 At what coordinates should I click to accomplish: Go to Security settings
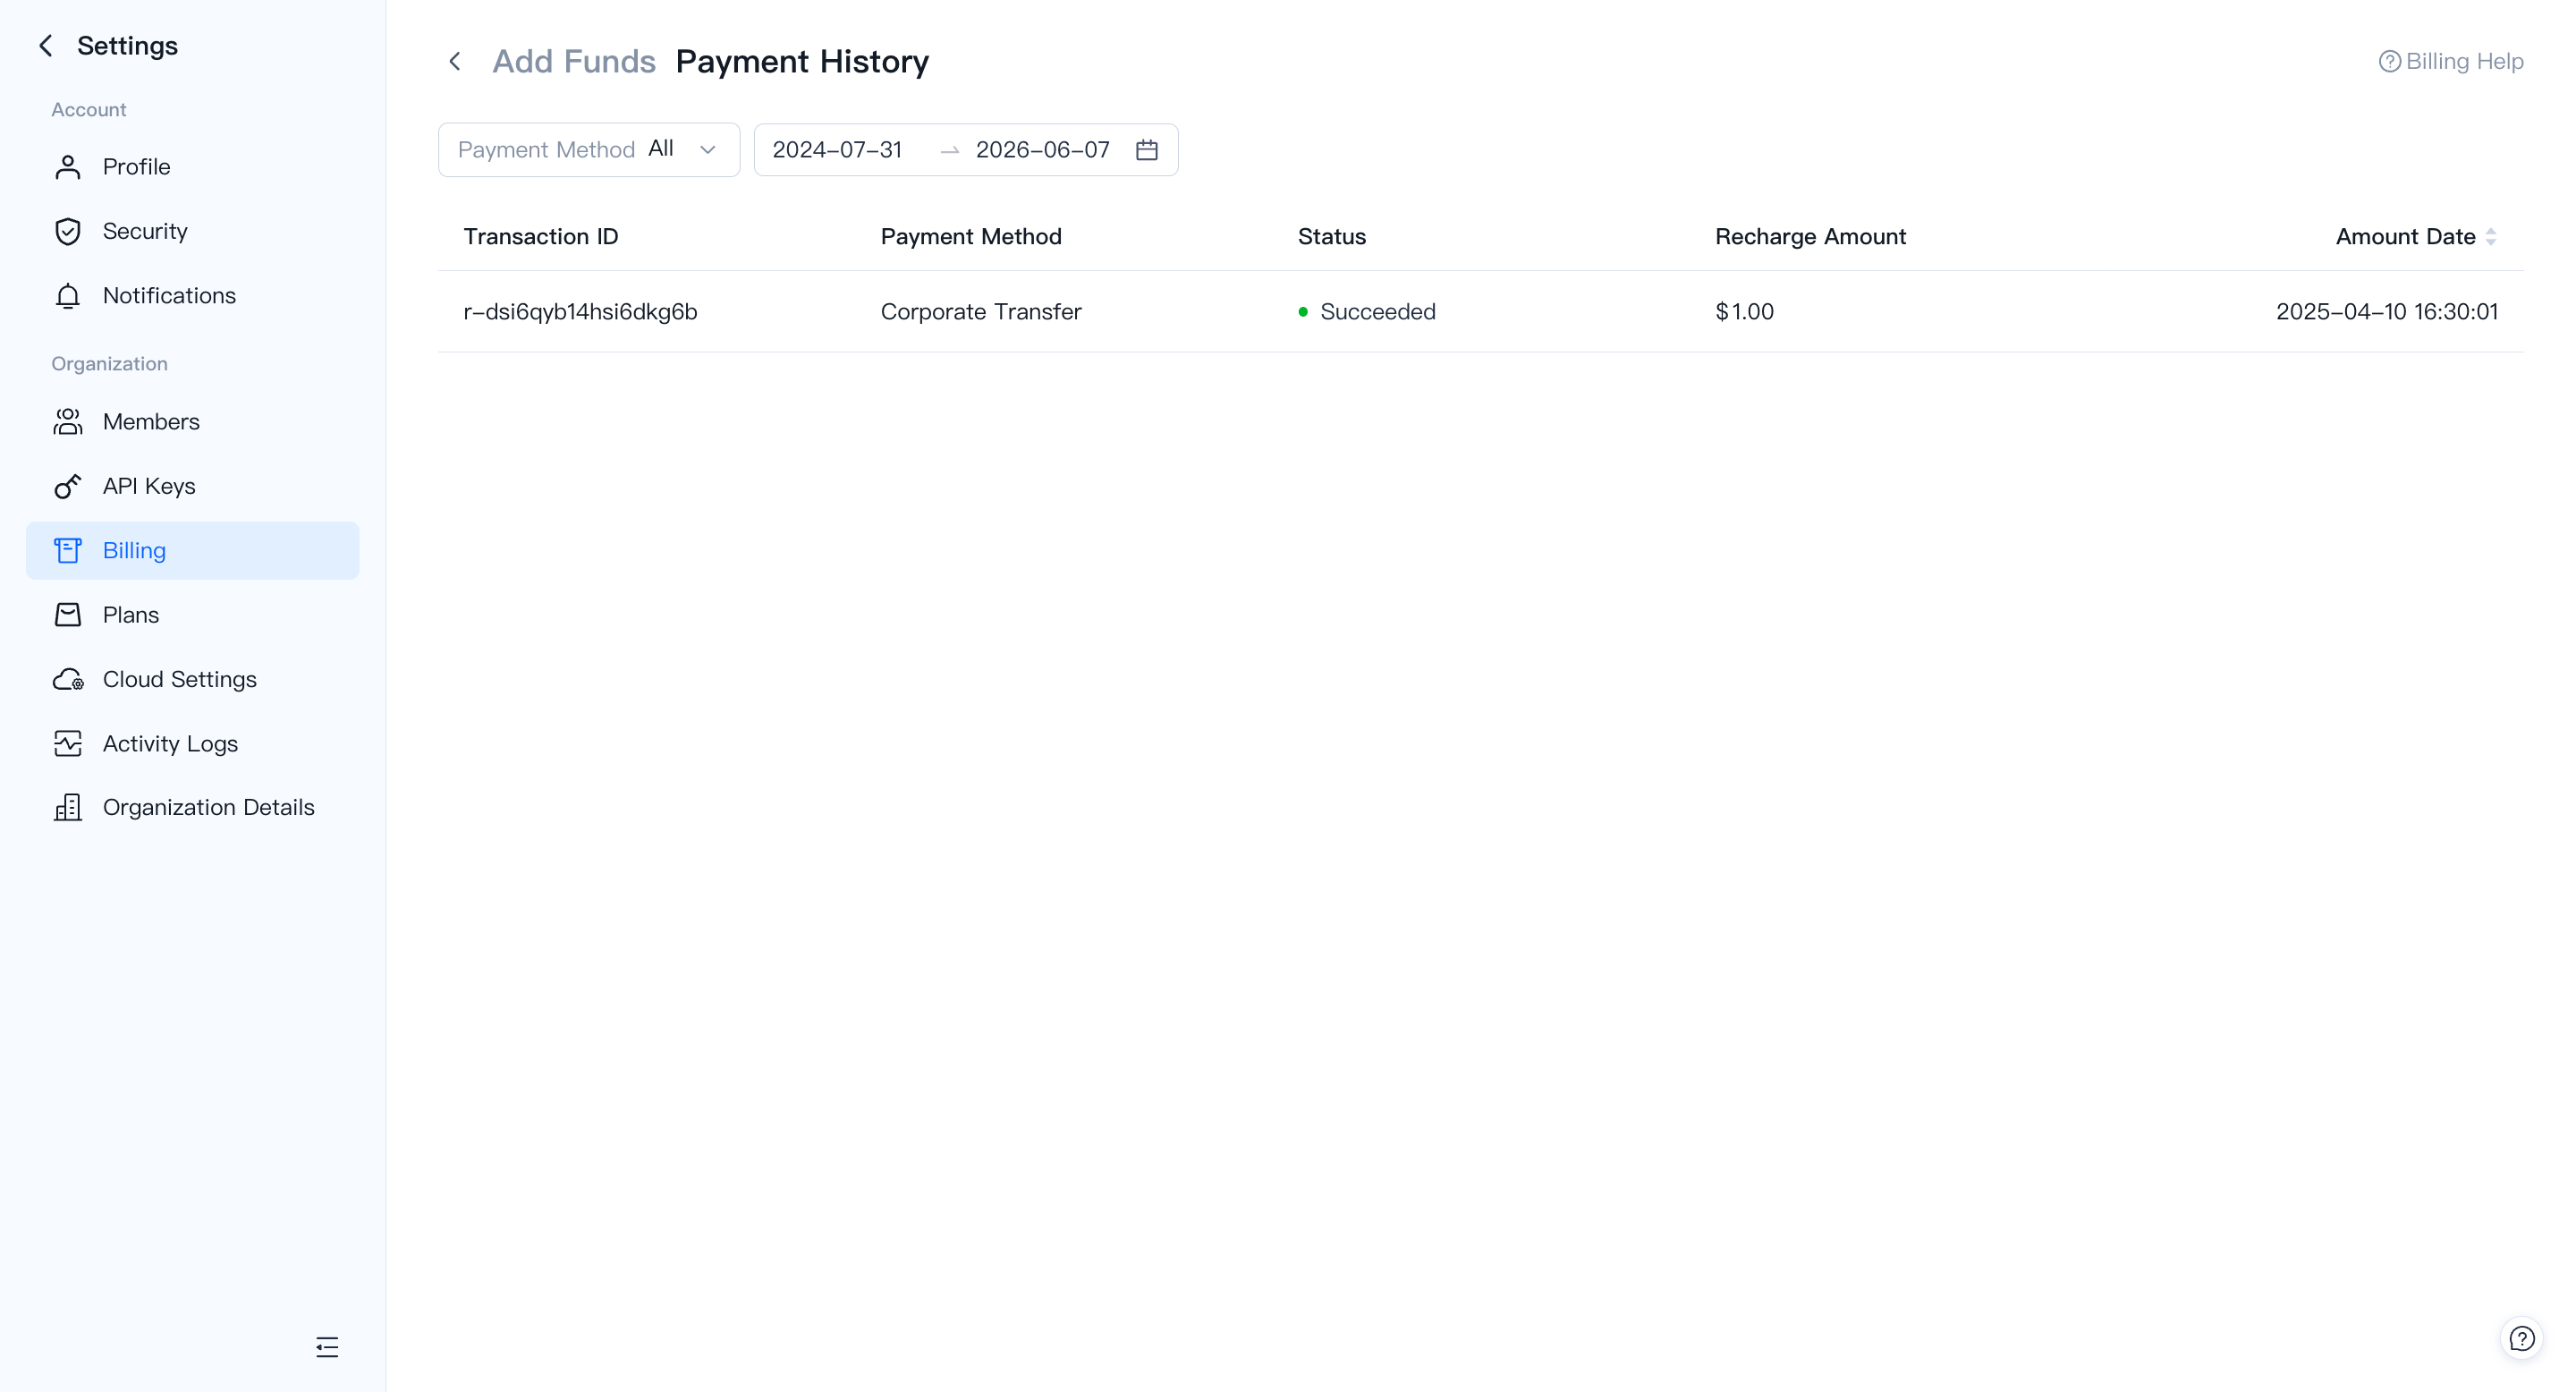pos(192,231)
